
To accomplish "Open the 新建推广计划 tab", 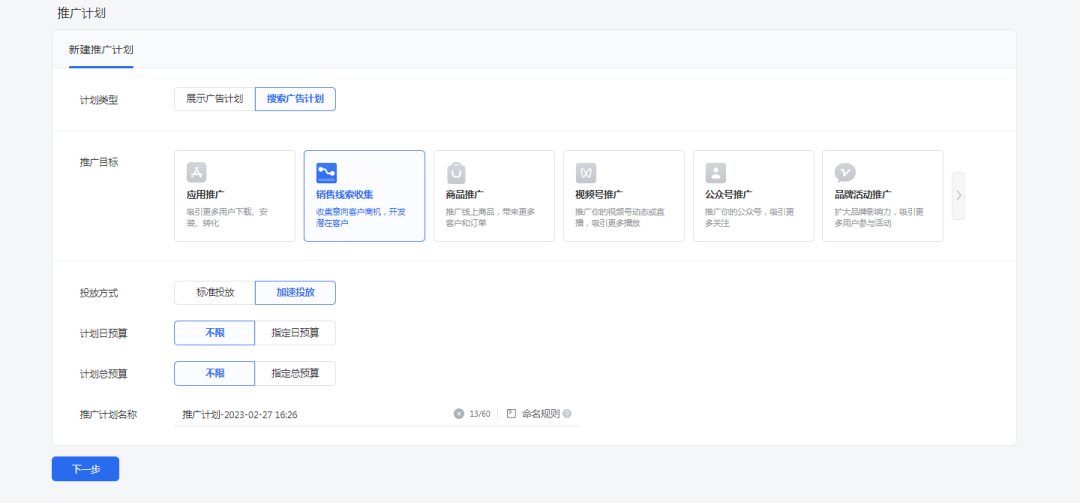I will (x=101, y=50).
